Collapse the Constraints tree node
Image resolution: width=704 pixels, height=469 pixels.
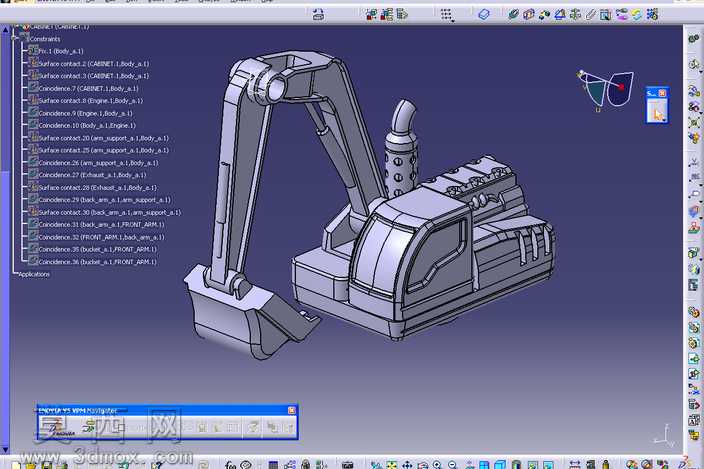click(x=15, y=39)
